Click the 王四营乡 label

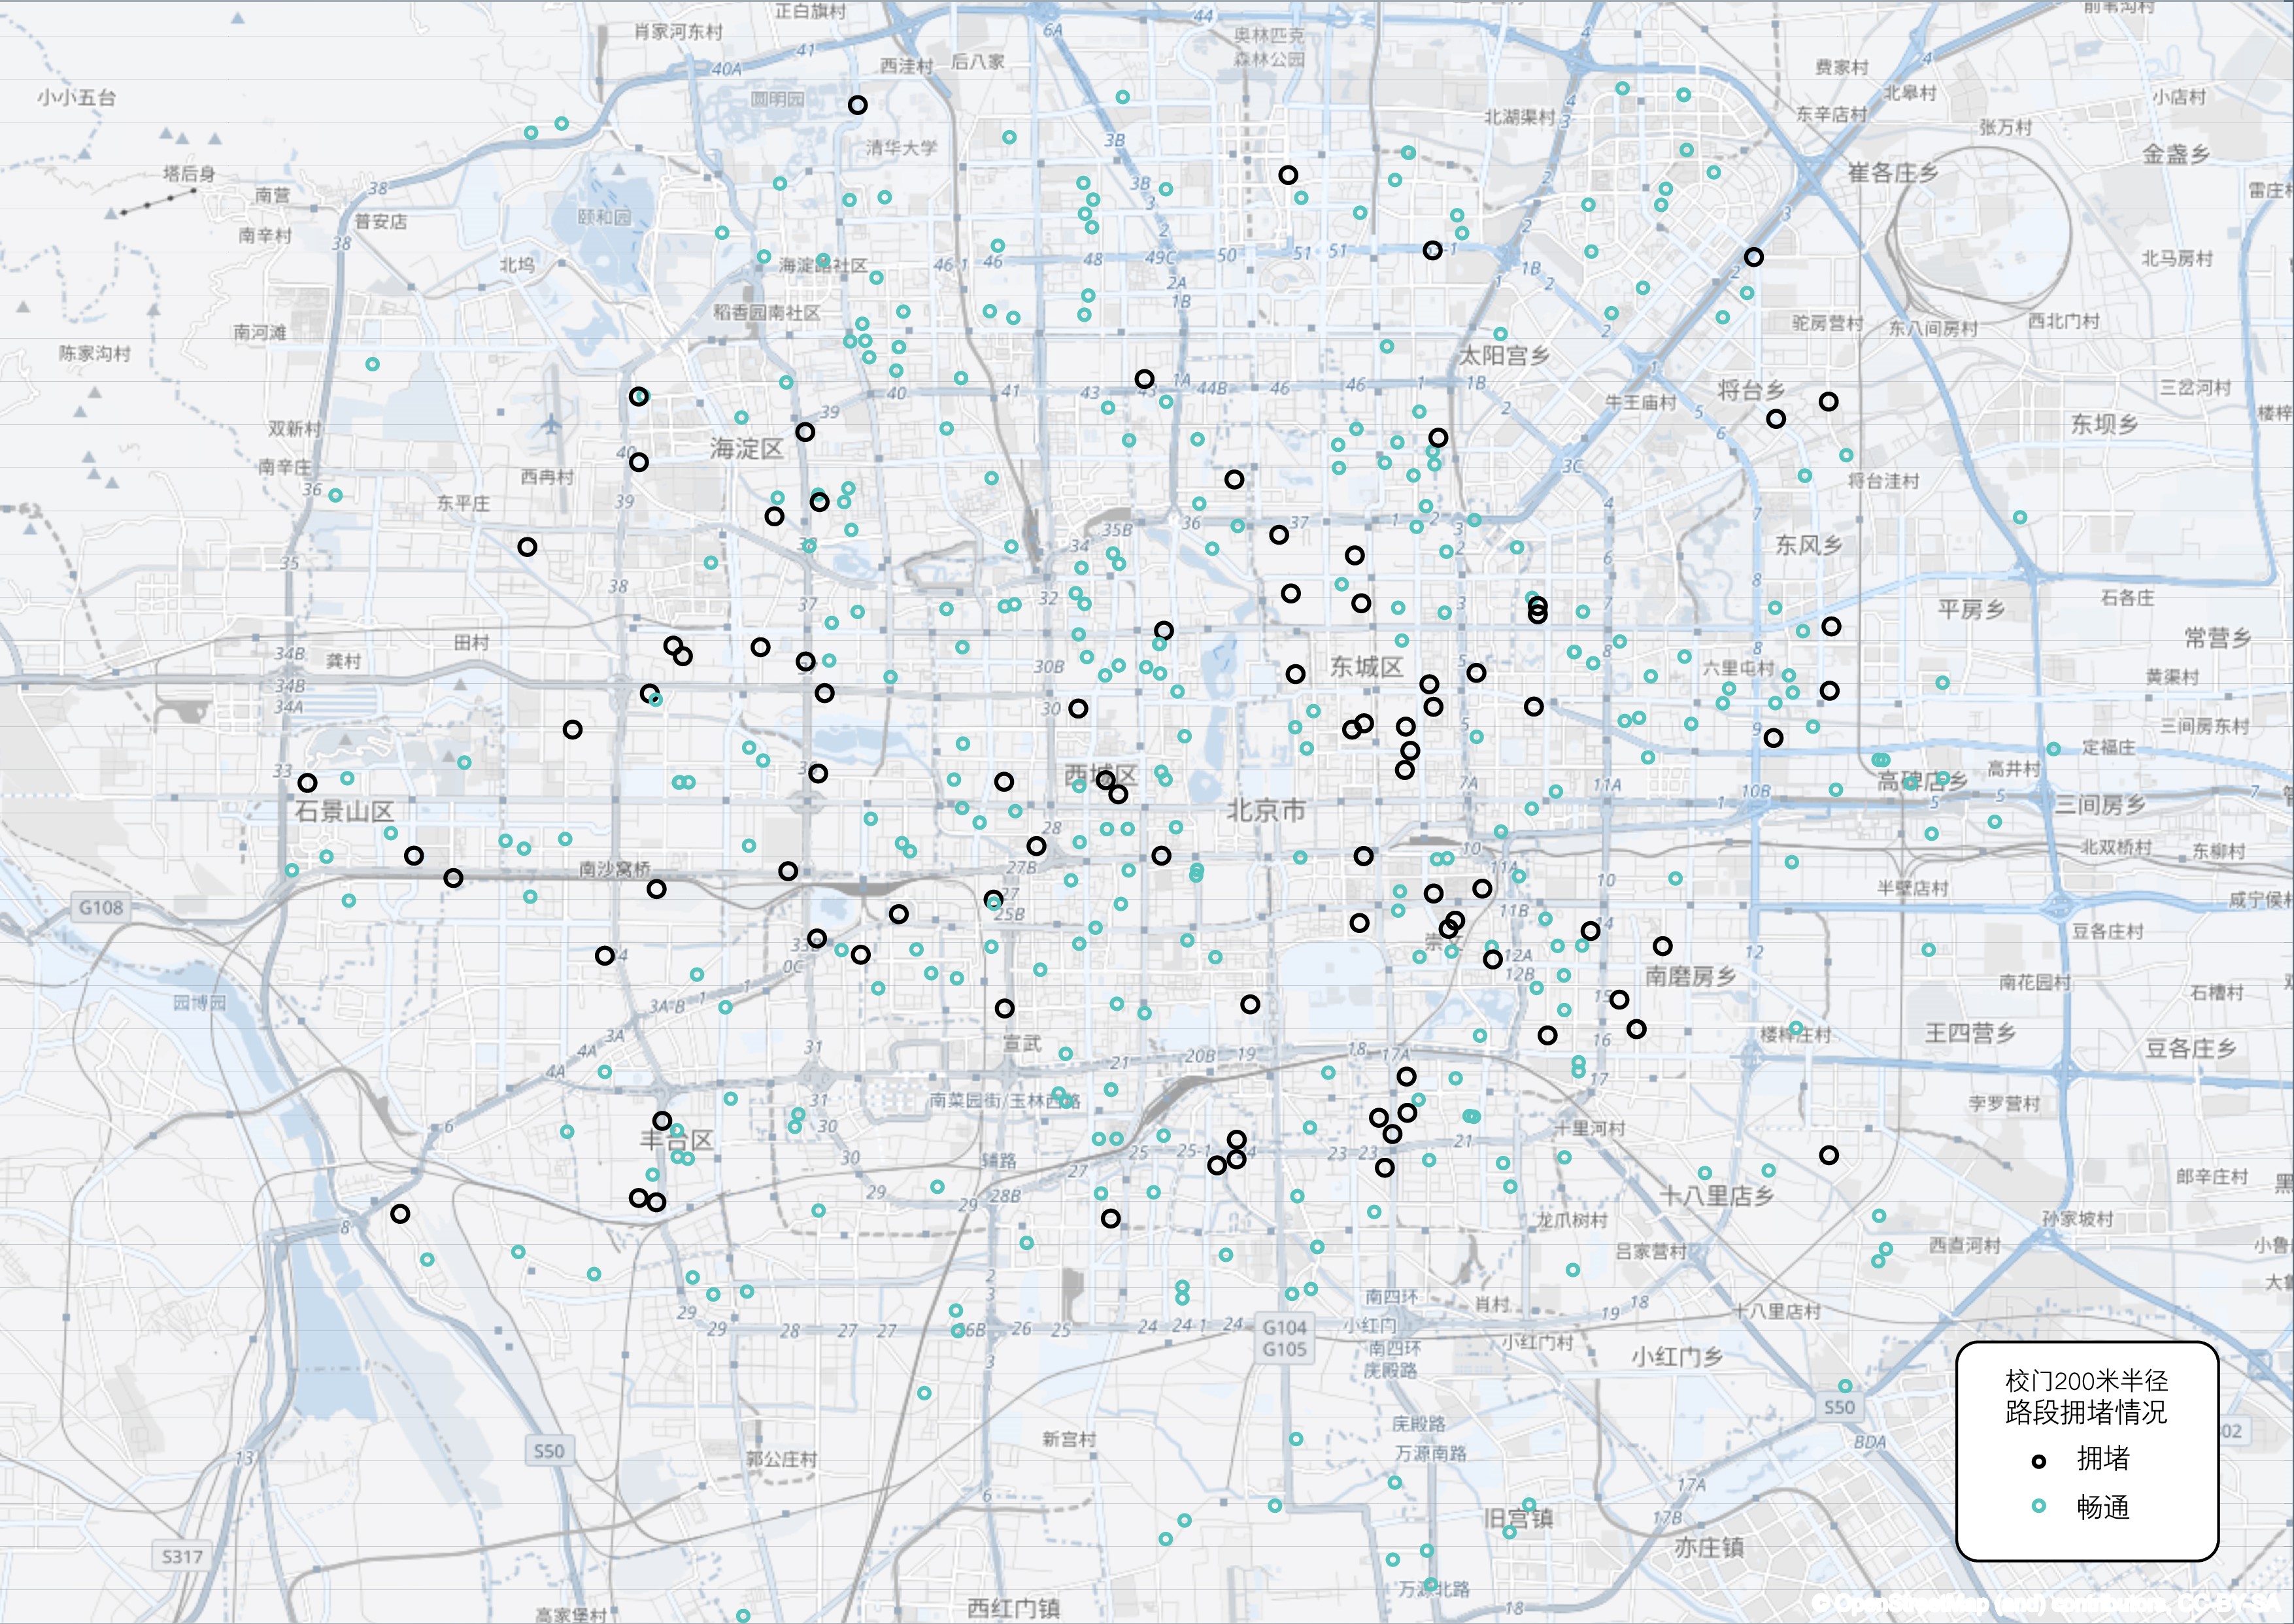click(x=1971, y=1033)
